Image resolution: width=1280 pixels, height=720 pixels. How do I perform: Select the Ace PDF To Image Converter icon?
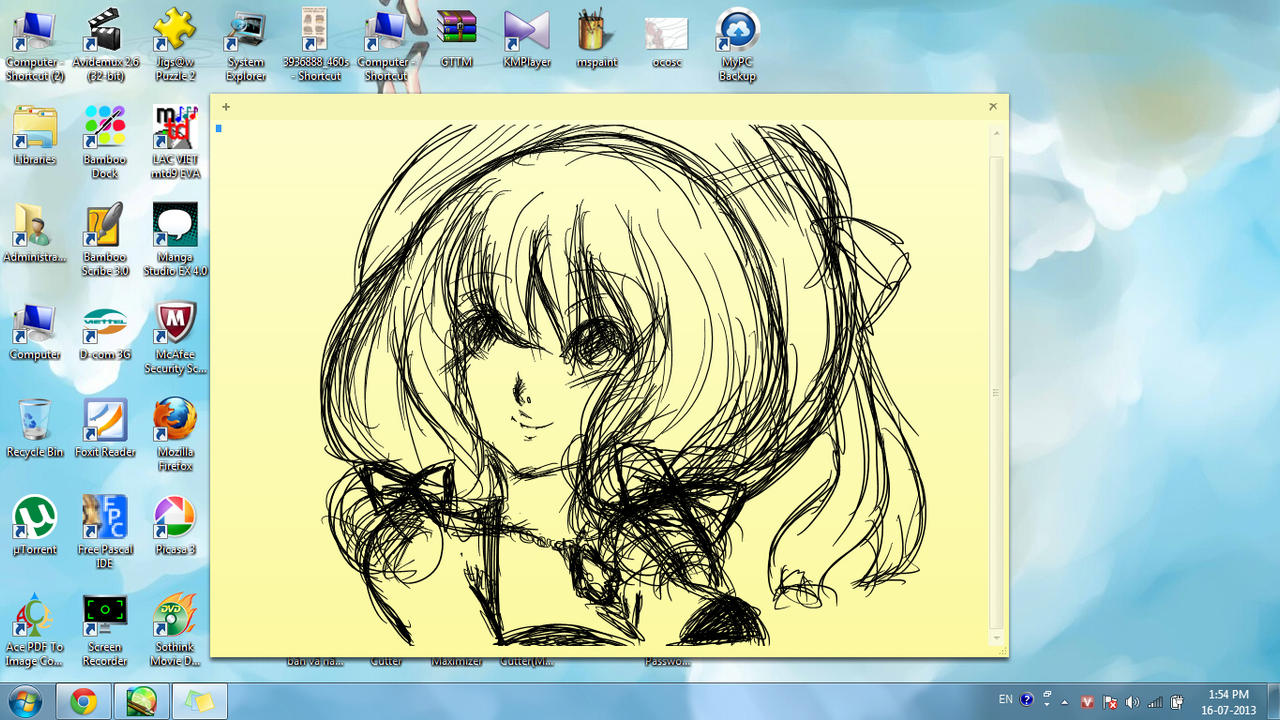click(x=35, y=629)
